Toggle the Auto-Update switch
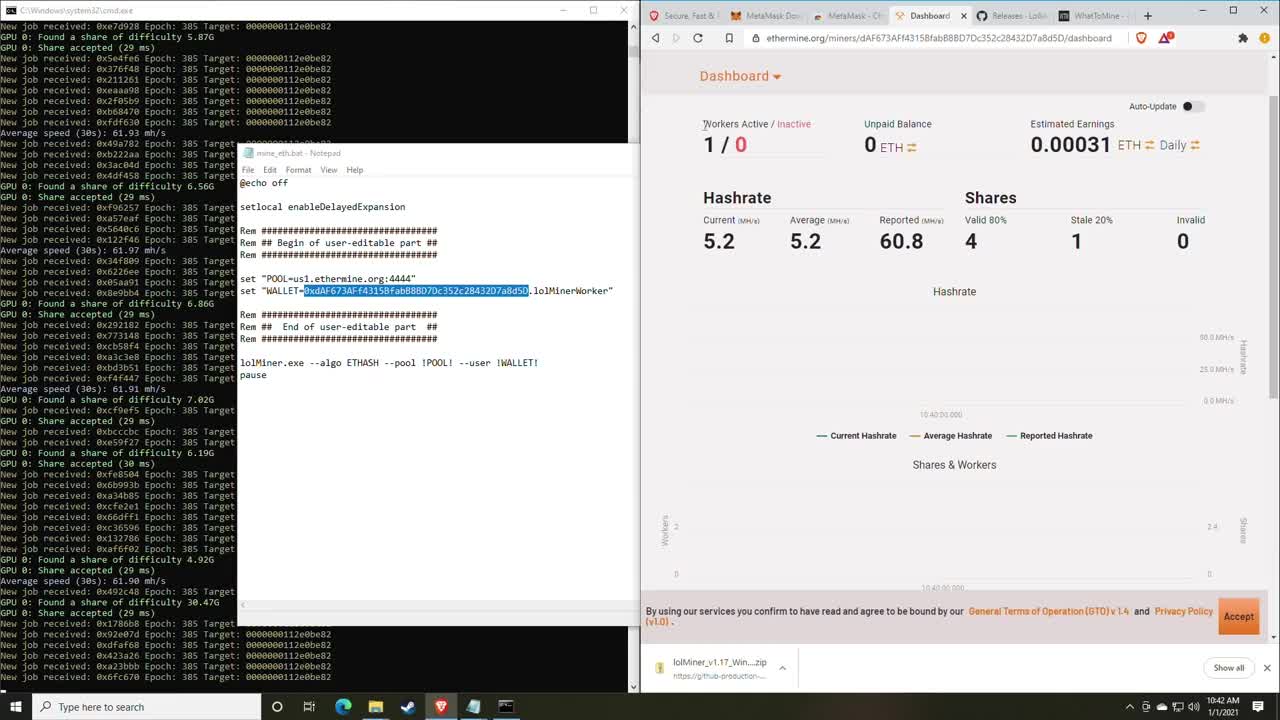 tap(1193, 106)
